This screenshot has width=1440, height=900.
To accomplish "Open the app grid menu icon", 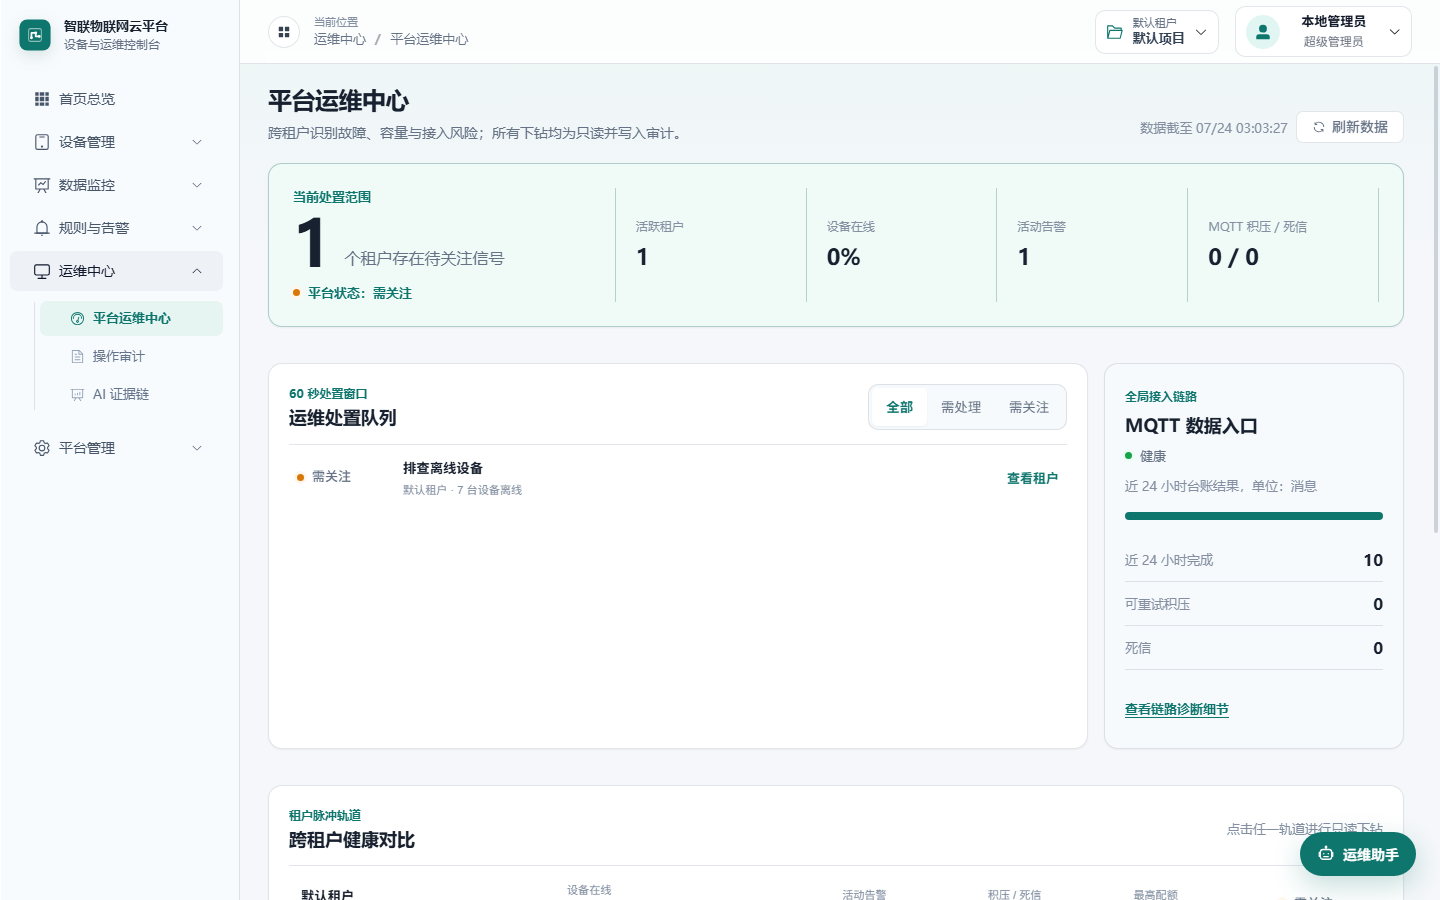I will (x=284, y=32).
